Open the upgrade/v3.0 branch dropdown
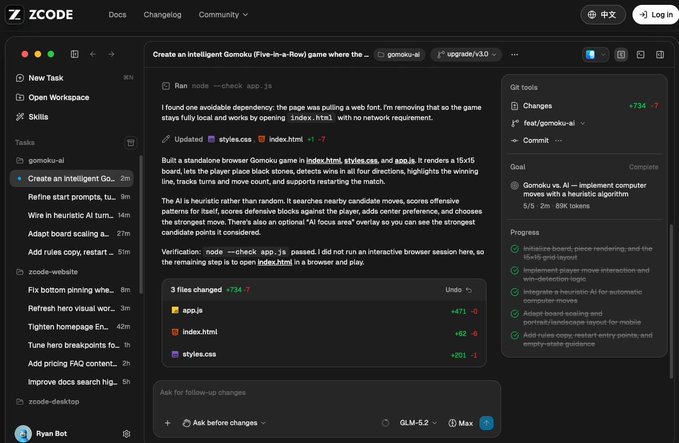 tap(466, 55)
